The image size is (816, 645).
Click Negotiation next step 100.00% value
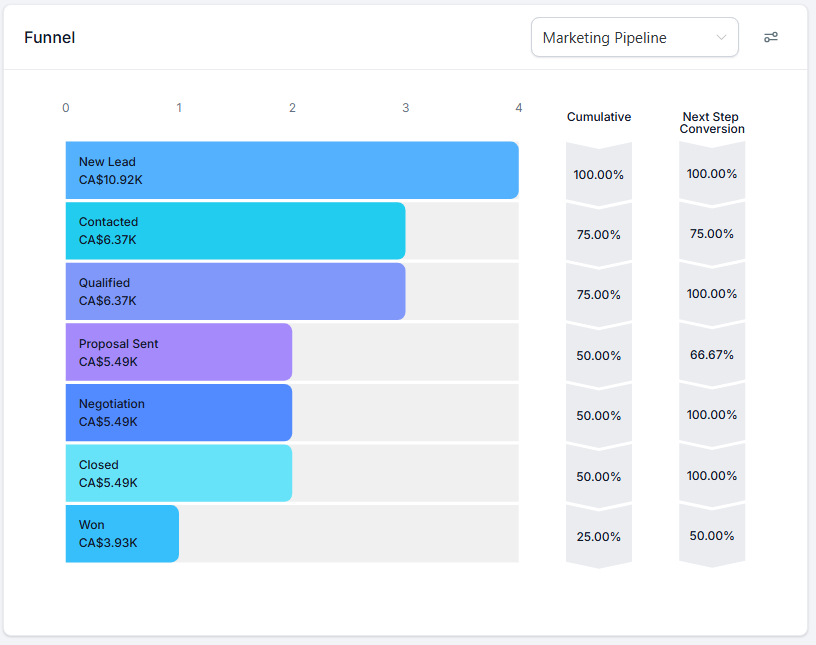711,414
